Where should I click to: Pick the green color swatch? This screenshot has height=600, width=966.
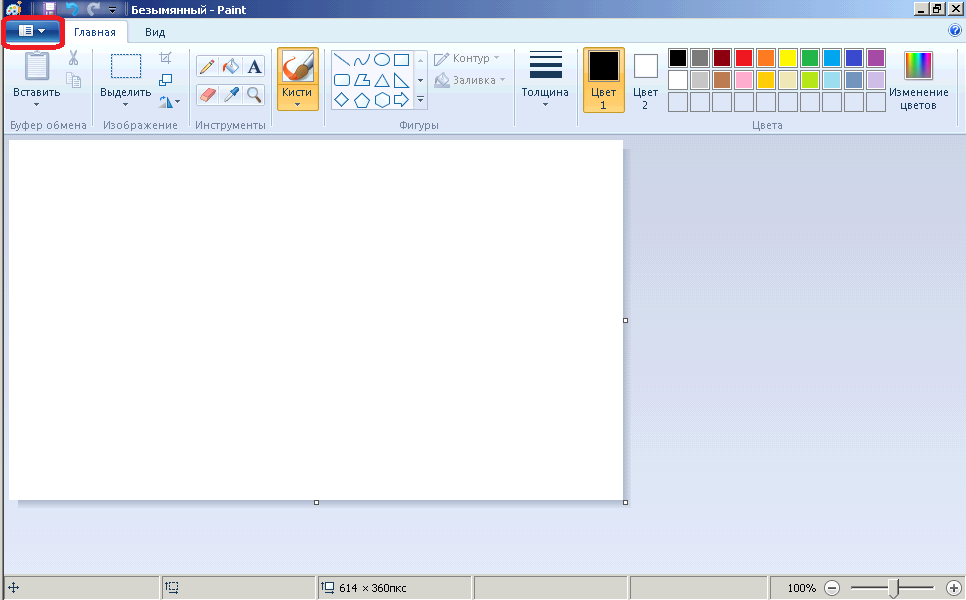point(810,58)
